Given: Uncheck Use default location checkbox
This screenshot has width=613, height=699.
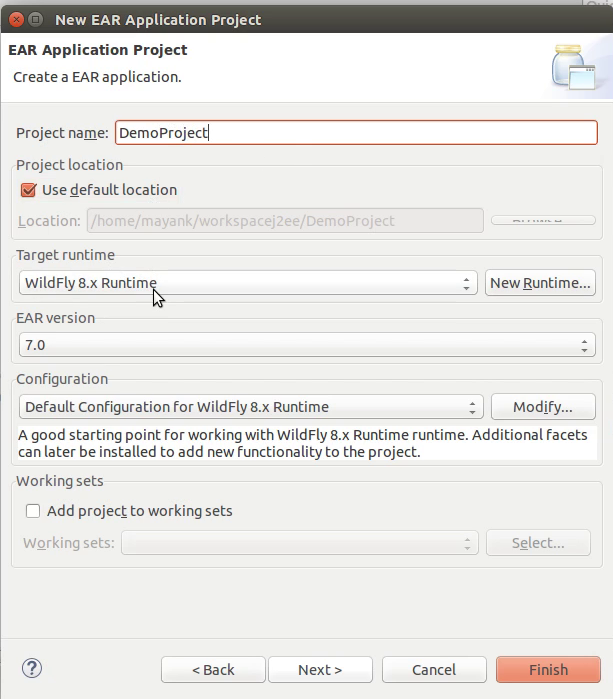Looking at the screenshot, I should coord(29,190).
